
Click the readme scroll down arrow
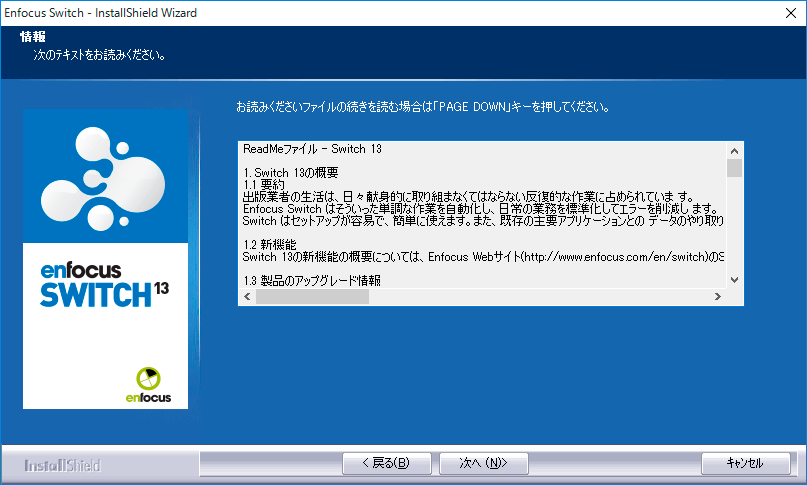[x=734, y=280]
